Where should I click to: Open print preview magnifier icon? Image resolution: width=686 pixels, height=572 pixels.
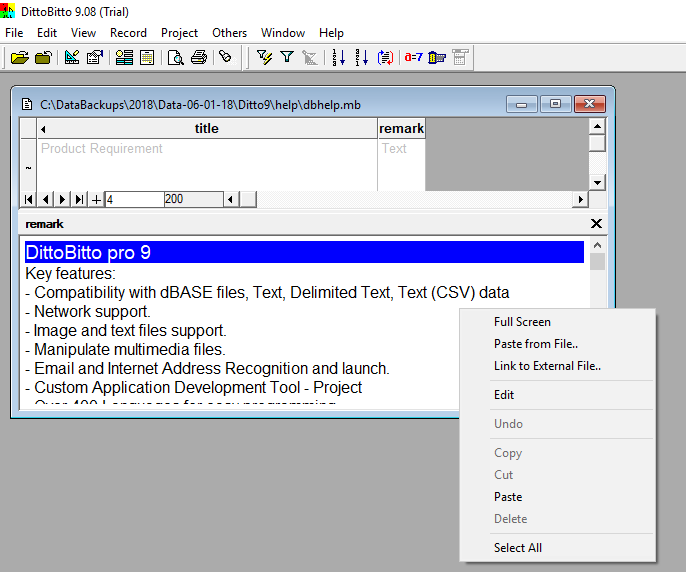[175, 57]
